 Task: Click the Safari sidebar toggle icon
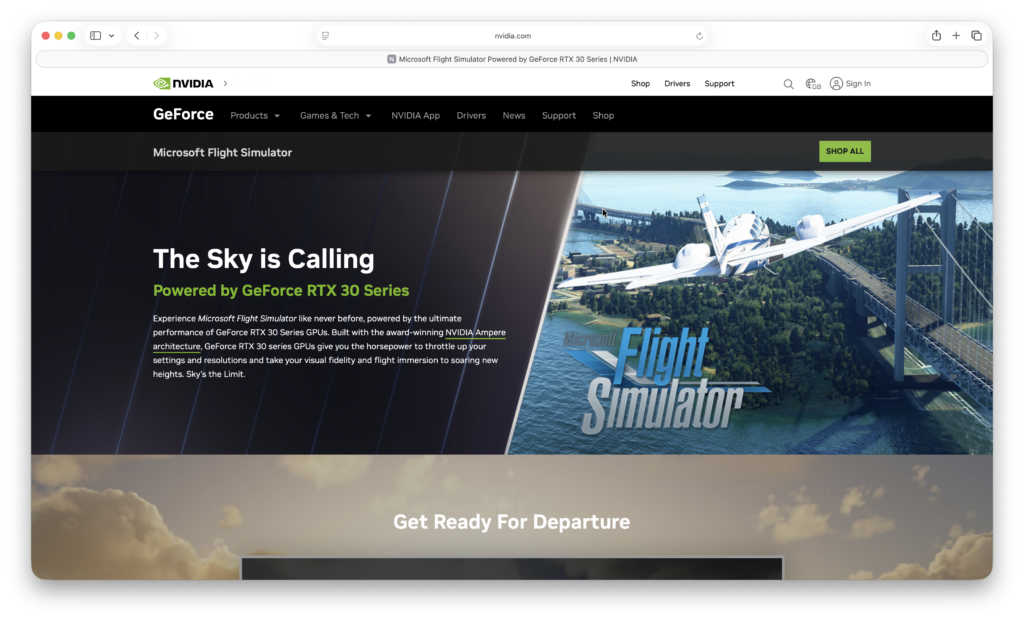click(x=95, y=36)
